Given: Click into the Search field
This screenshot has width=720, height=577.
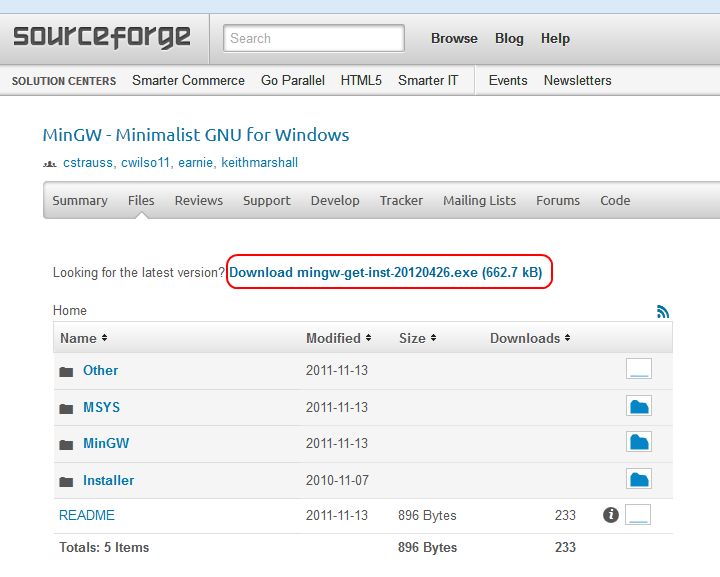Looking at the screenshot, I should click(314, 38).
